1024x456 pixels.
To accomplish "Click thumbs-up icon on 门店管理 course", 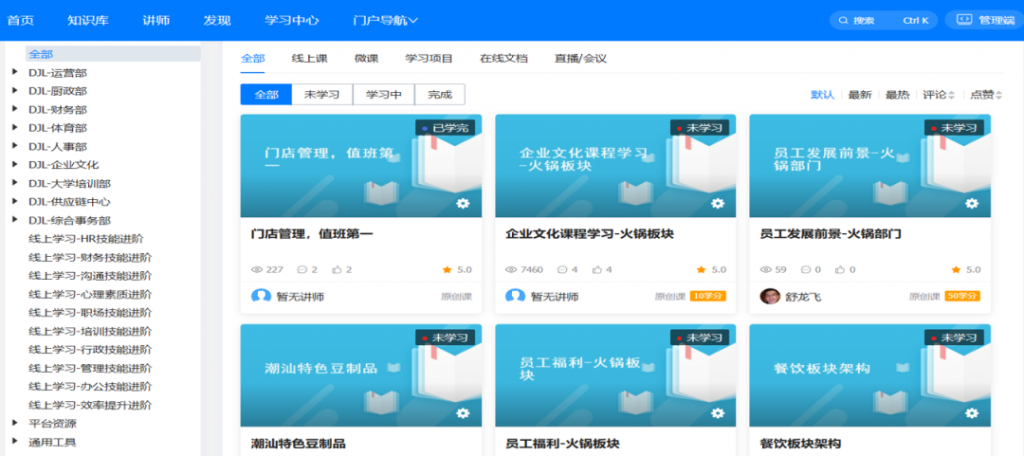I will click(x=336, y=270).
